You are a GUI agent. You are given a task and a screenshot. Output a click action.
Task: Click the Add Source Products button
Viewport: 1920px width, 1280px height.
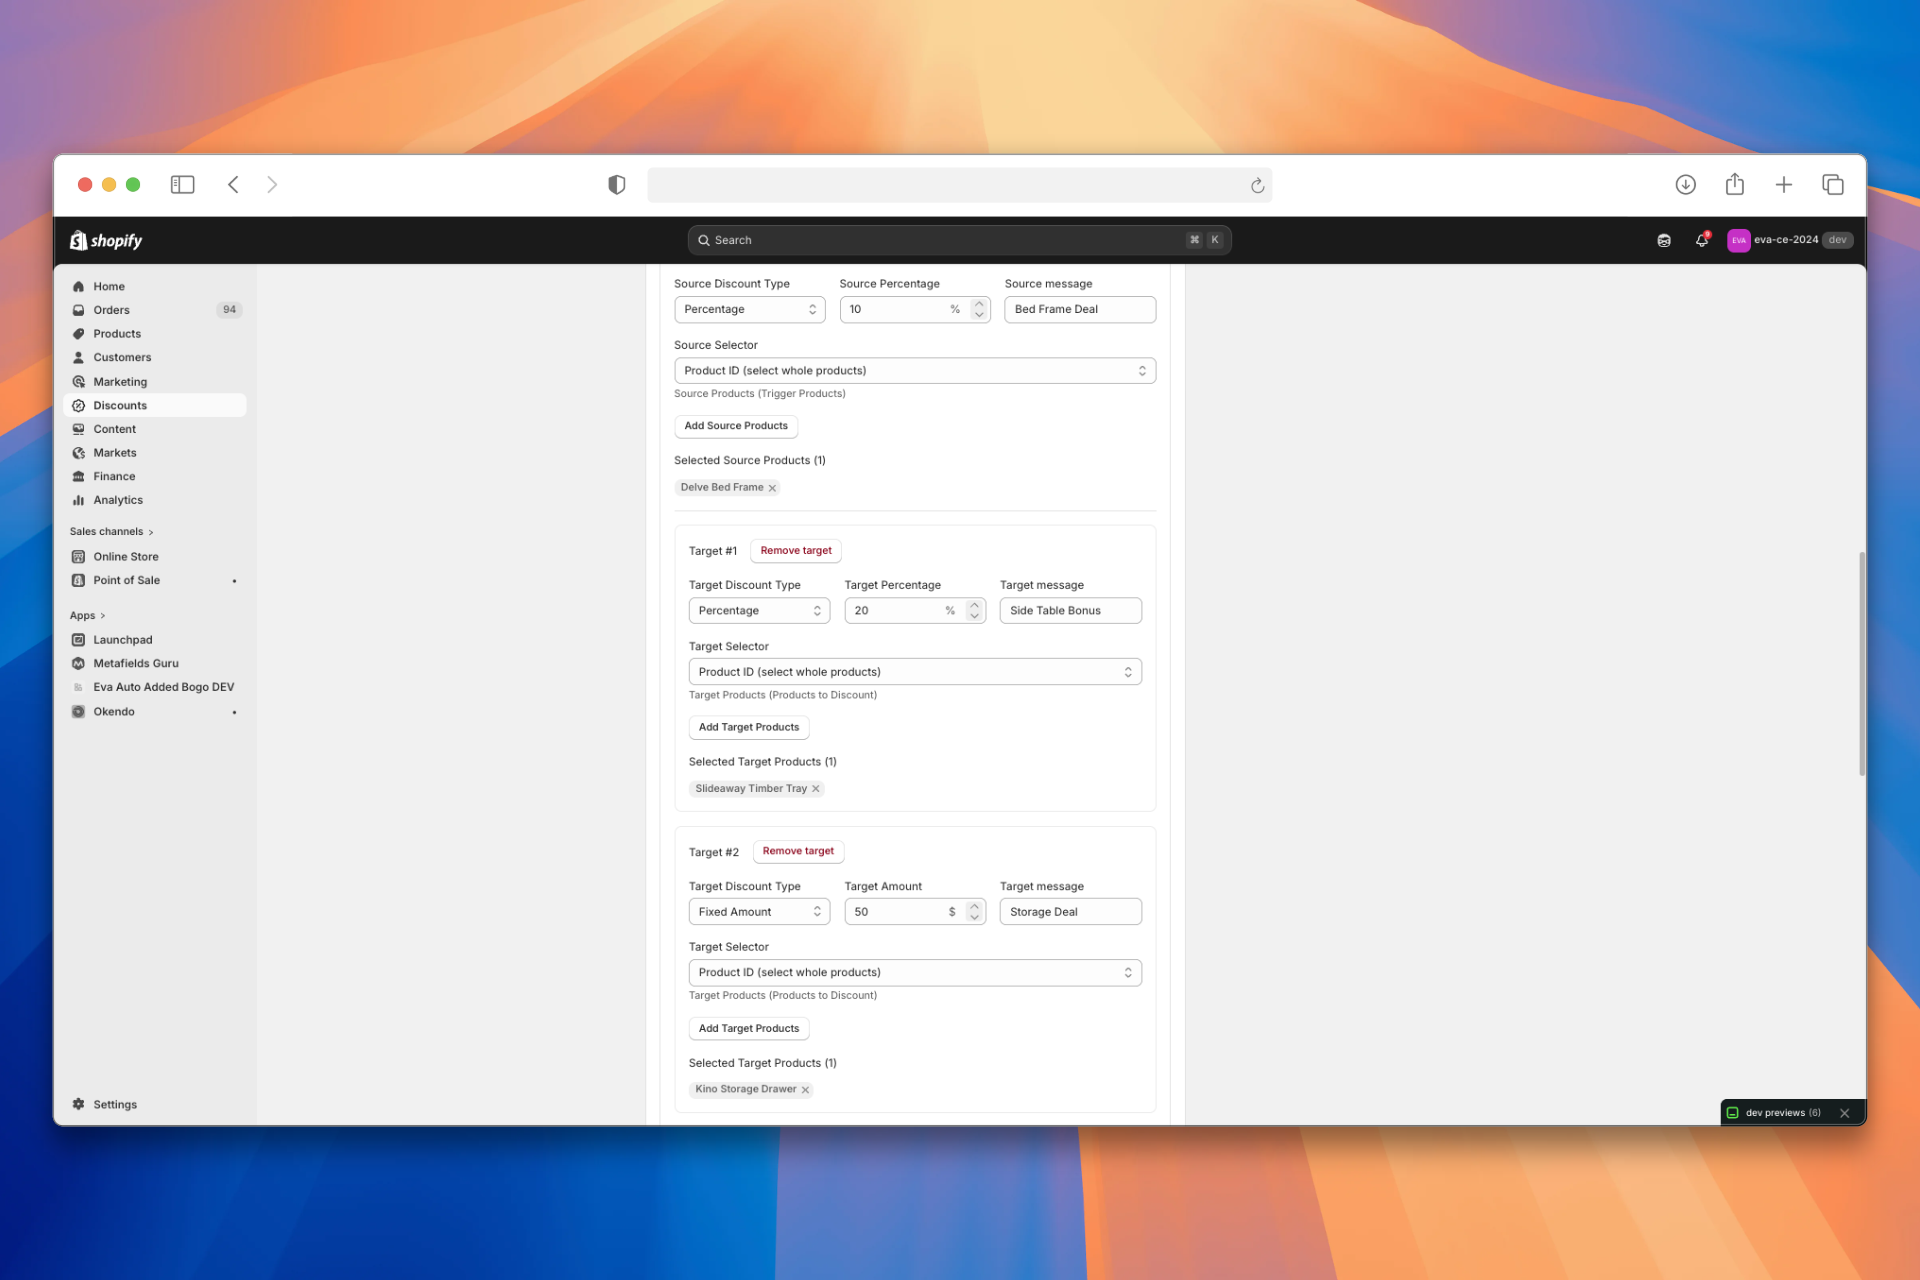[x=735, y=426]
